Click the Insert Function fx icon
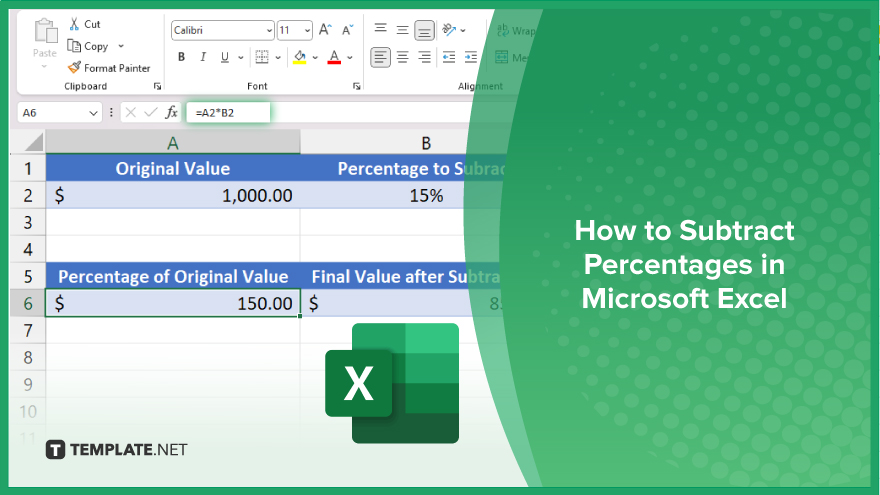 (171, 112)
